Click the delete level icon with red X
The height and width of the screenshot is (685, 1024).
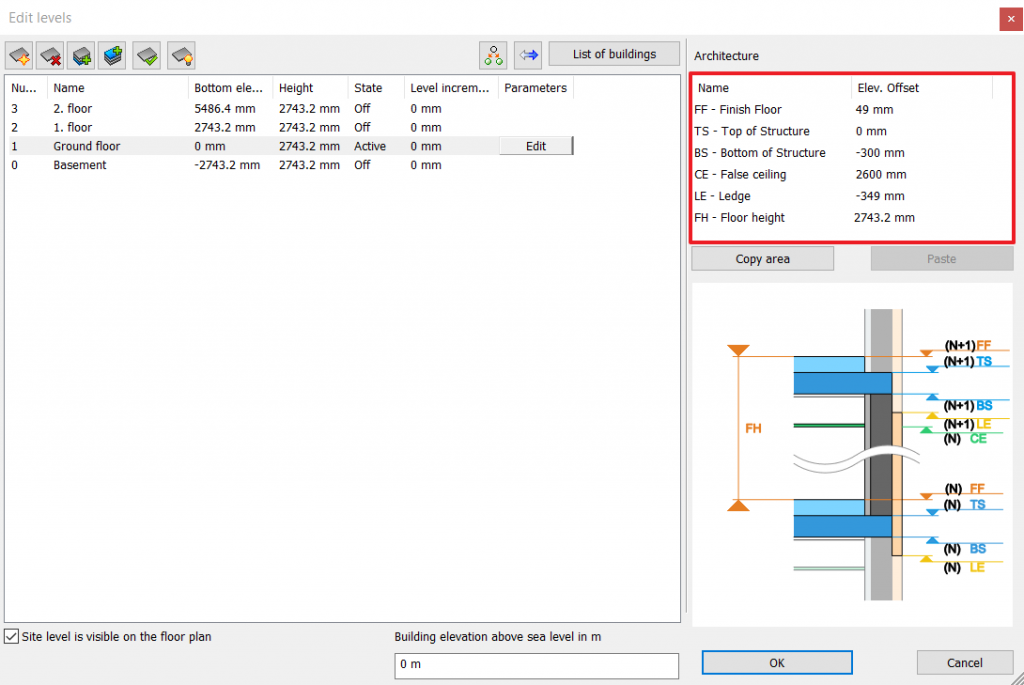51,55
